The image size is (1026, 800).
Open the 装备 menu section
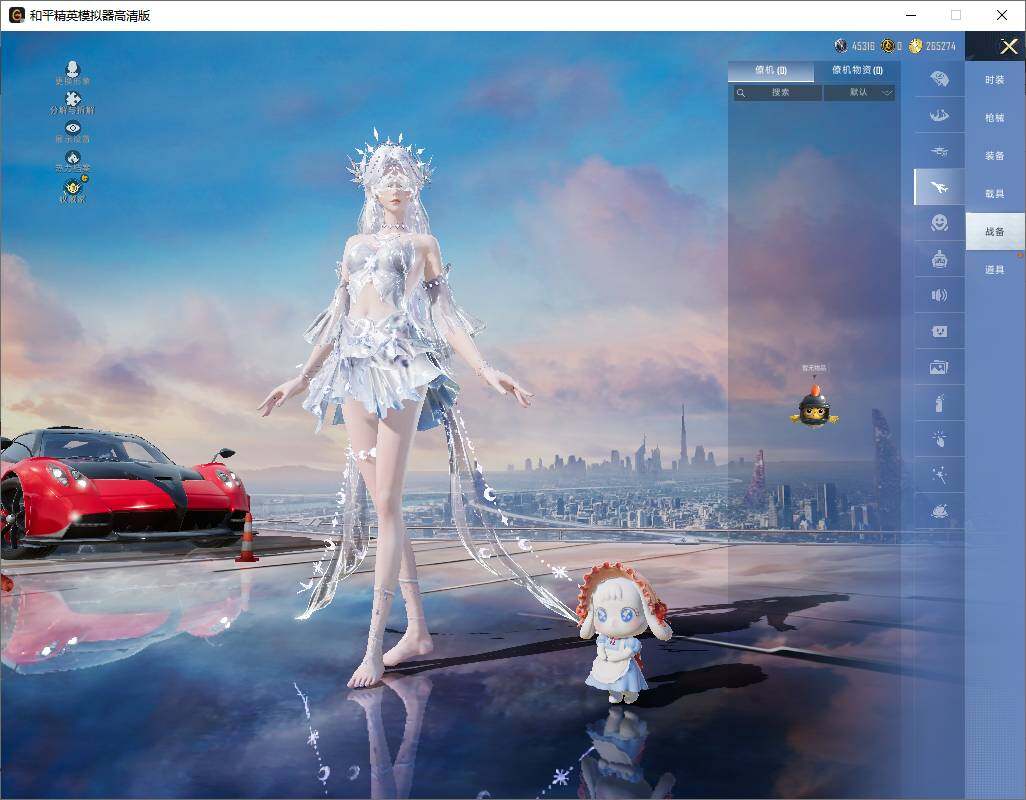(x=995, y=156)
